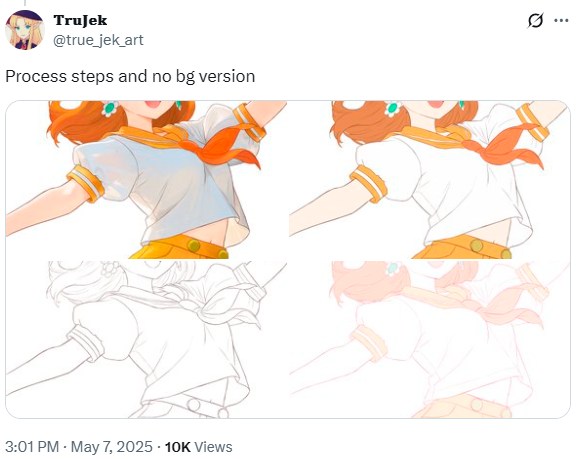The height and width of the screenshot is (459, 578).
Task: Open the flat-color top-right artwork
Action: (x=430, y=180)
